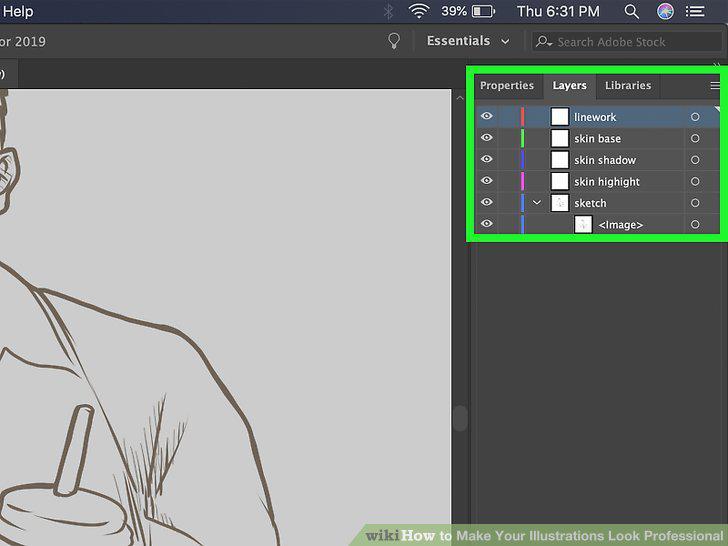Viewport: 728px width, 546px height.
Task: Switch to the Properties tab
Action: [507, 86]
